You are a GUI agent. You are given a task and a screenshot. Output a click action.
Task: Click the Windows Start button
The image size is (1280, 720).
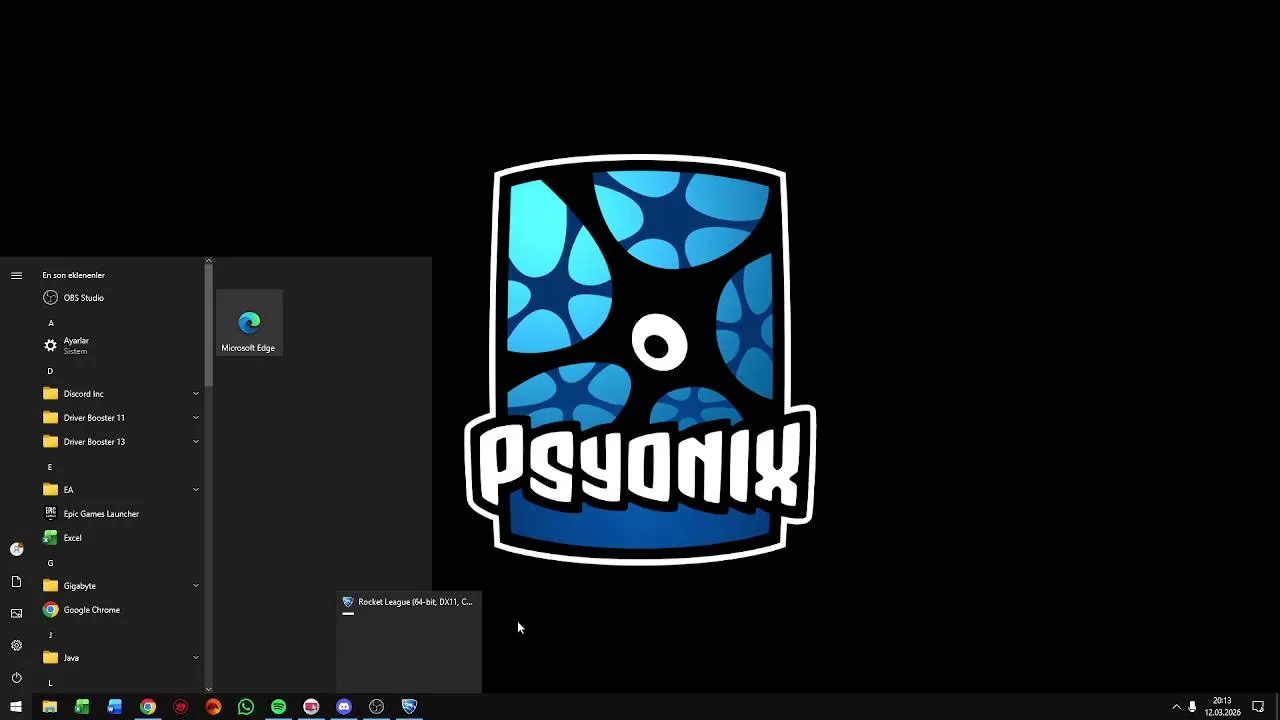(x=16, y=707)
